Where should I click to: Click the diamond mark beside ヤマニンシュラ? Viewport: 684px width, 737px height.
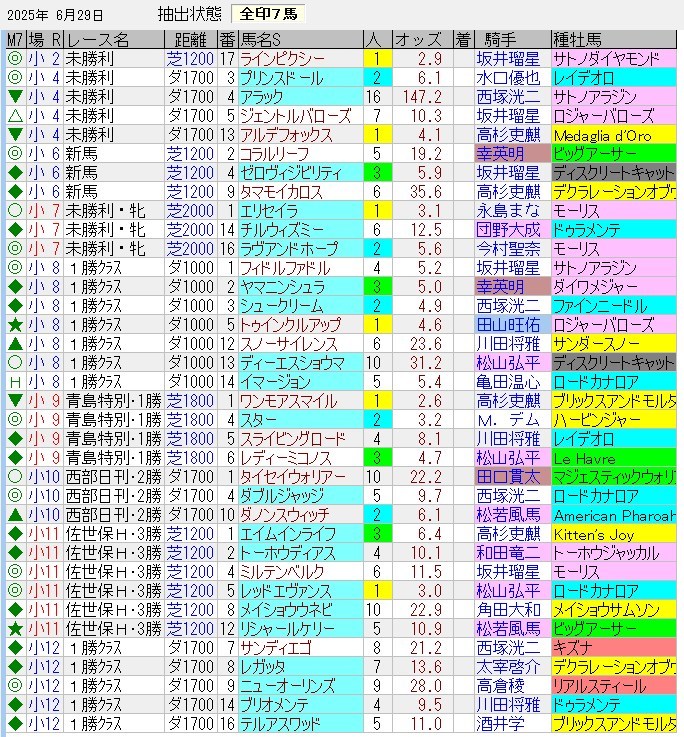pos(16,286)
